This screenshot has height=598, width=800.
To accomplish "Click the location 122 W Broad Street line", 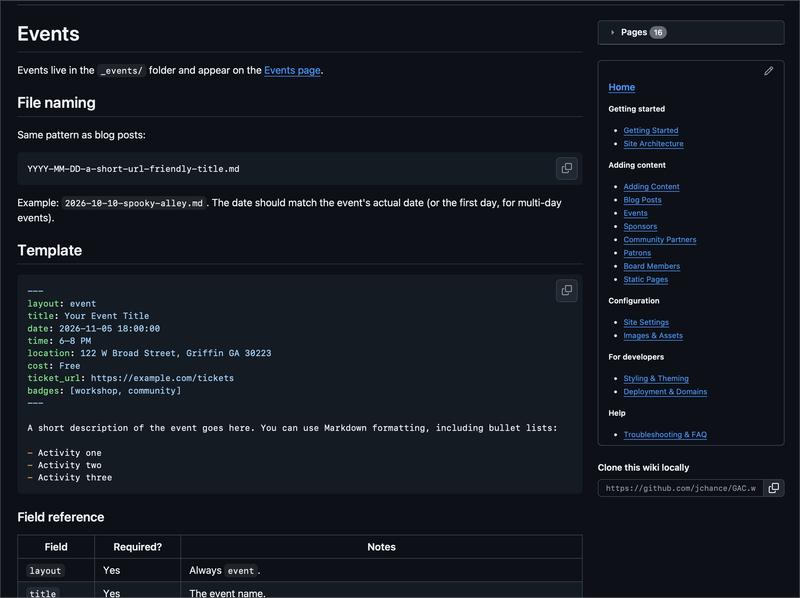I will pyautogui.click(x=149, y=353).
